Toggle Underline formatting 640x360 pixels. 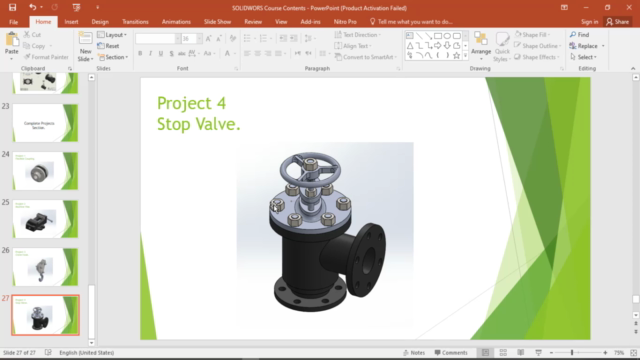pos(161,53)
